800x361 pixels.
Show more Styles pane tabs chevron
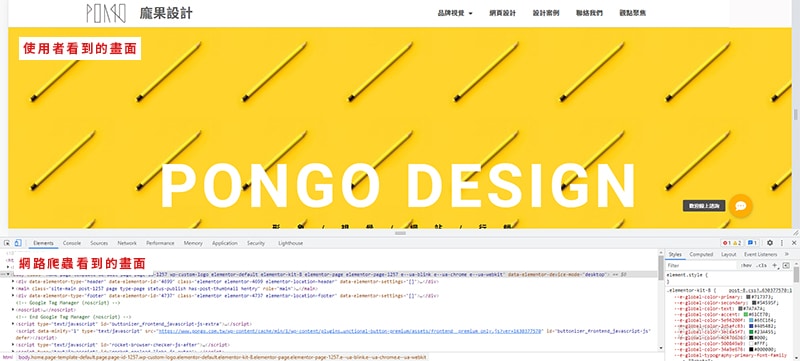pyautogui.click(x=786, y=254)
